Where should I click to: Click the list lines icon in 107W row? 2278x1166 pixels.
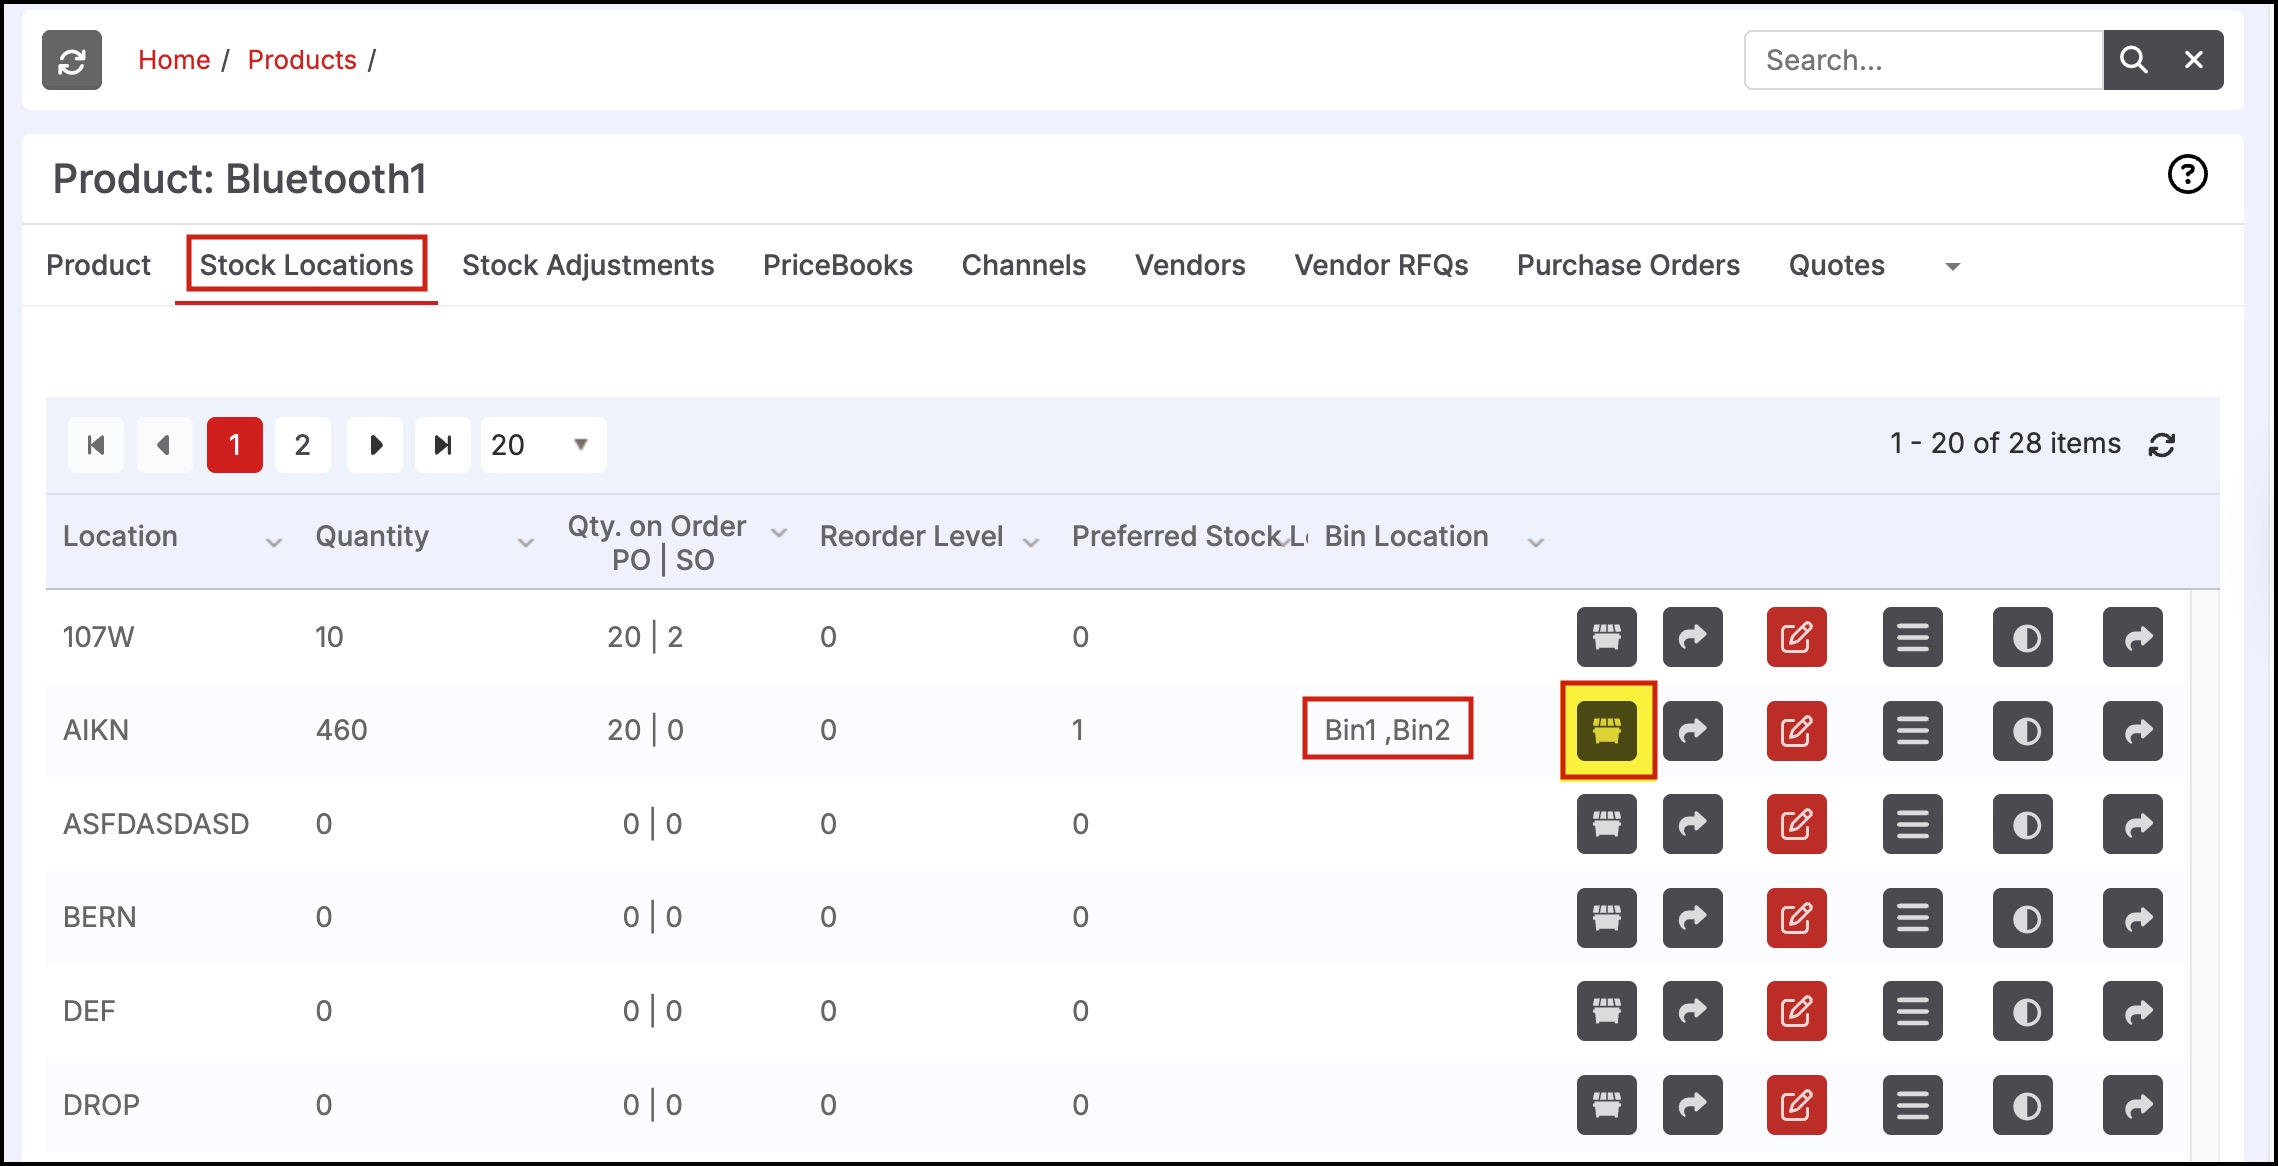pos(1913,637)
